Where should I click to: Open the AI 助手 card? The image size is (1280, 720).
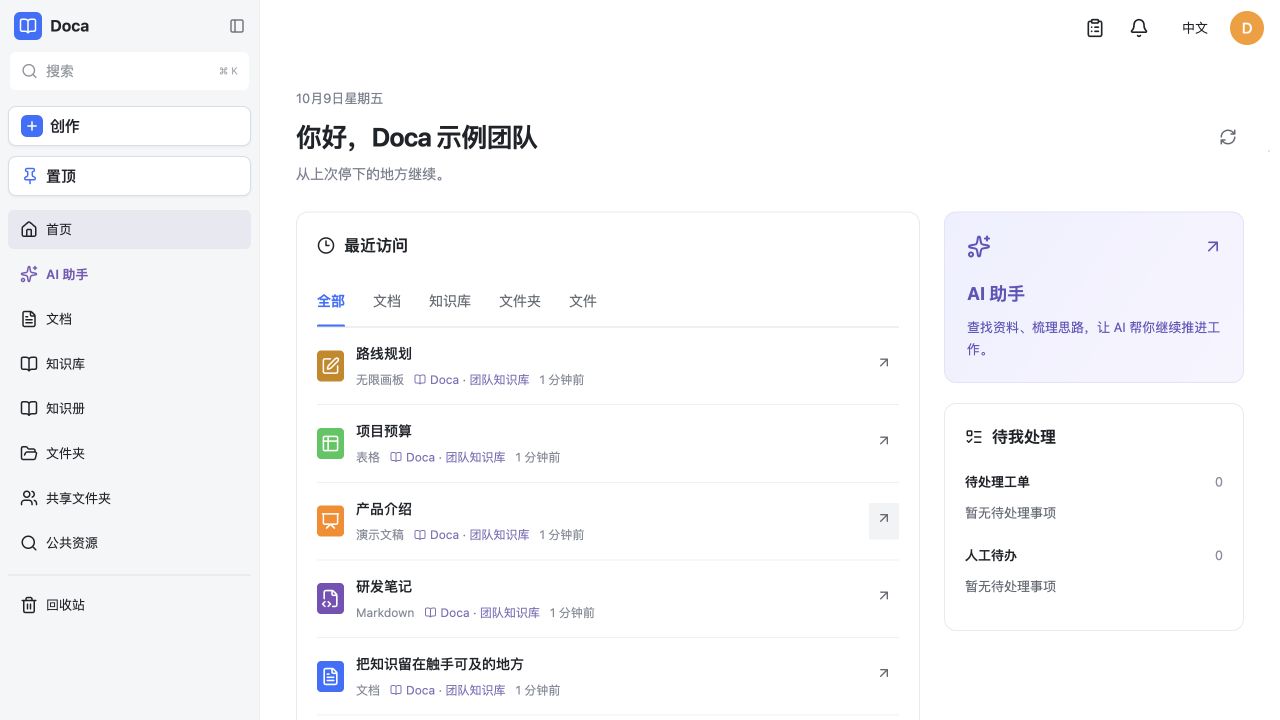click(1094, 297)
